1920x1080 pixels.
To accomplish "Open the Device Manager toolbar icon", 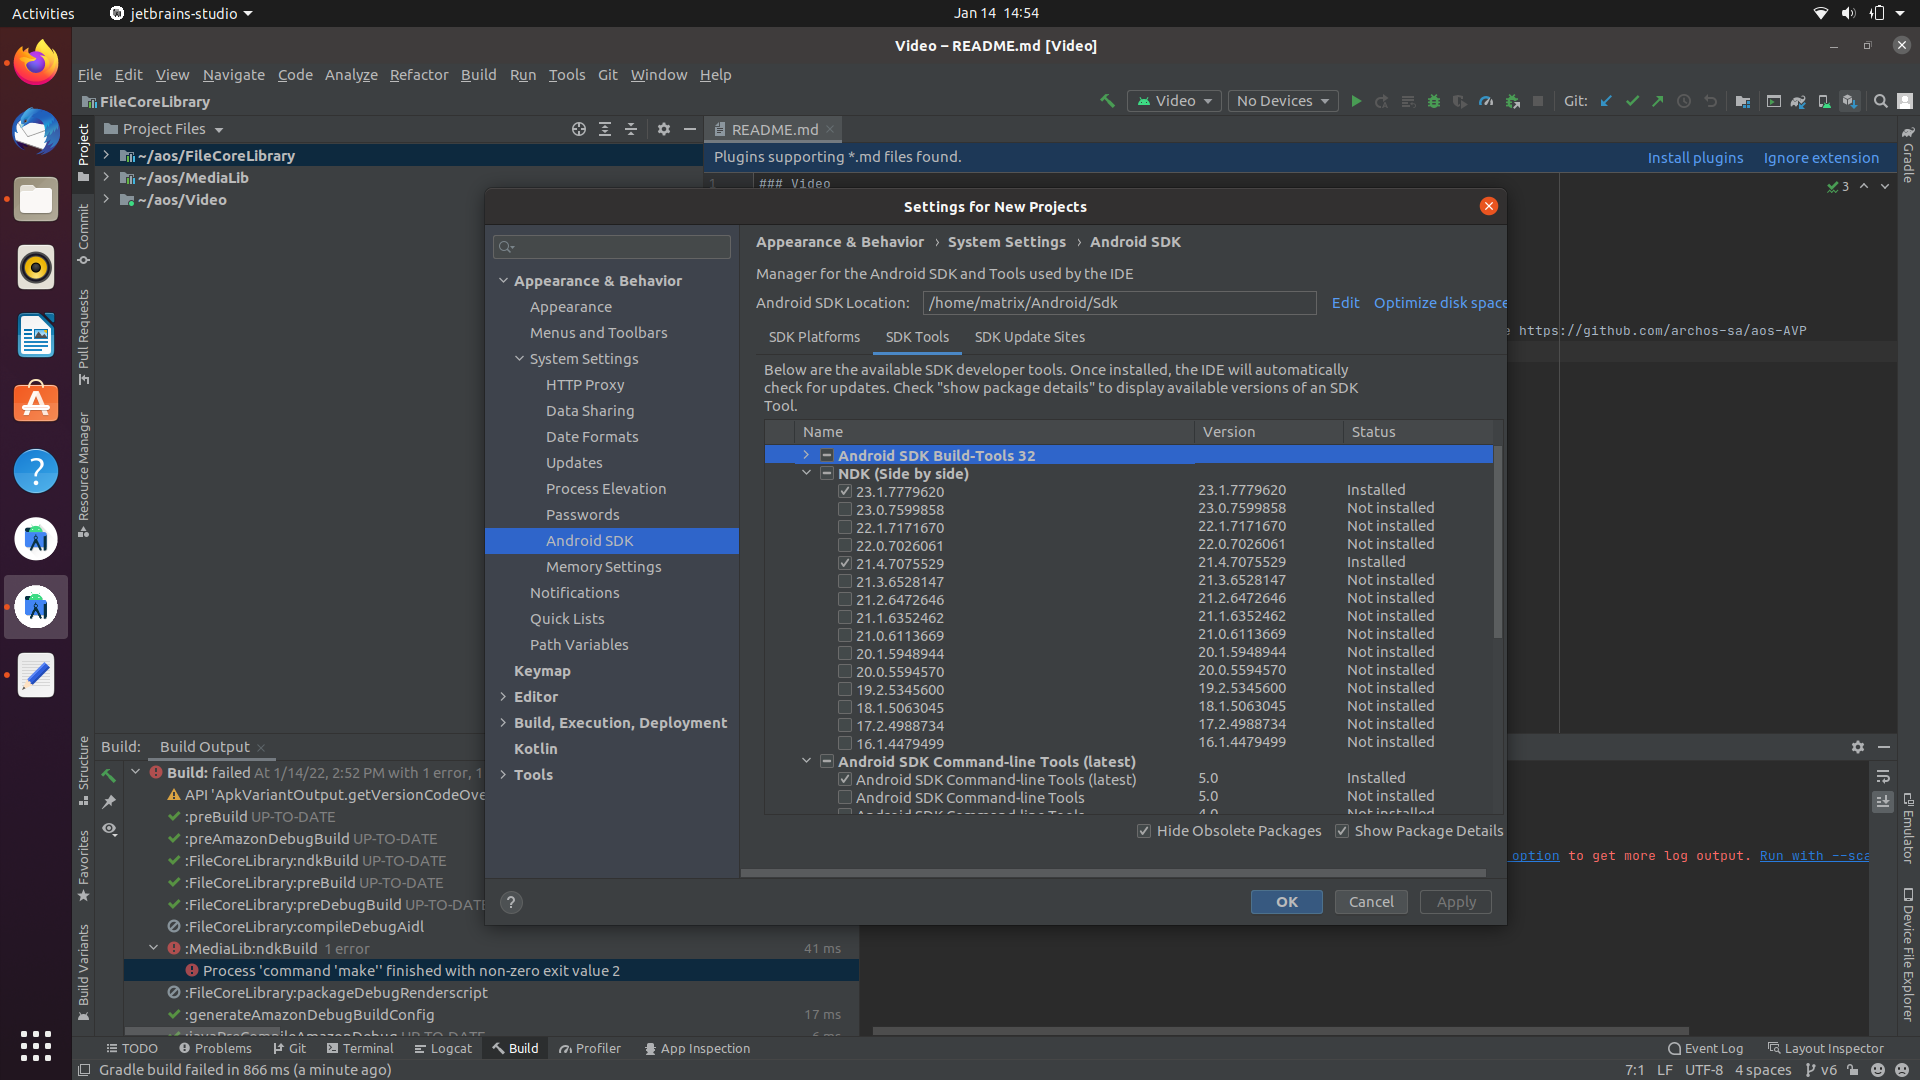I will point(1823,101).
